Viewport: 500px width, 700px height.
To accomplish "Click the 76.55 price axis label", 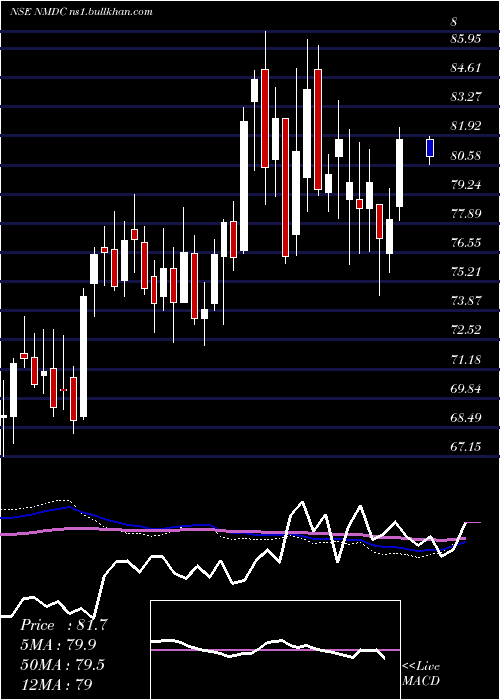I will (x=466, y=243).
